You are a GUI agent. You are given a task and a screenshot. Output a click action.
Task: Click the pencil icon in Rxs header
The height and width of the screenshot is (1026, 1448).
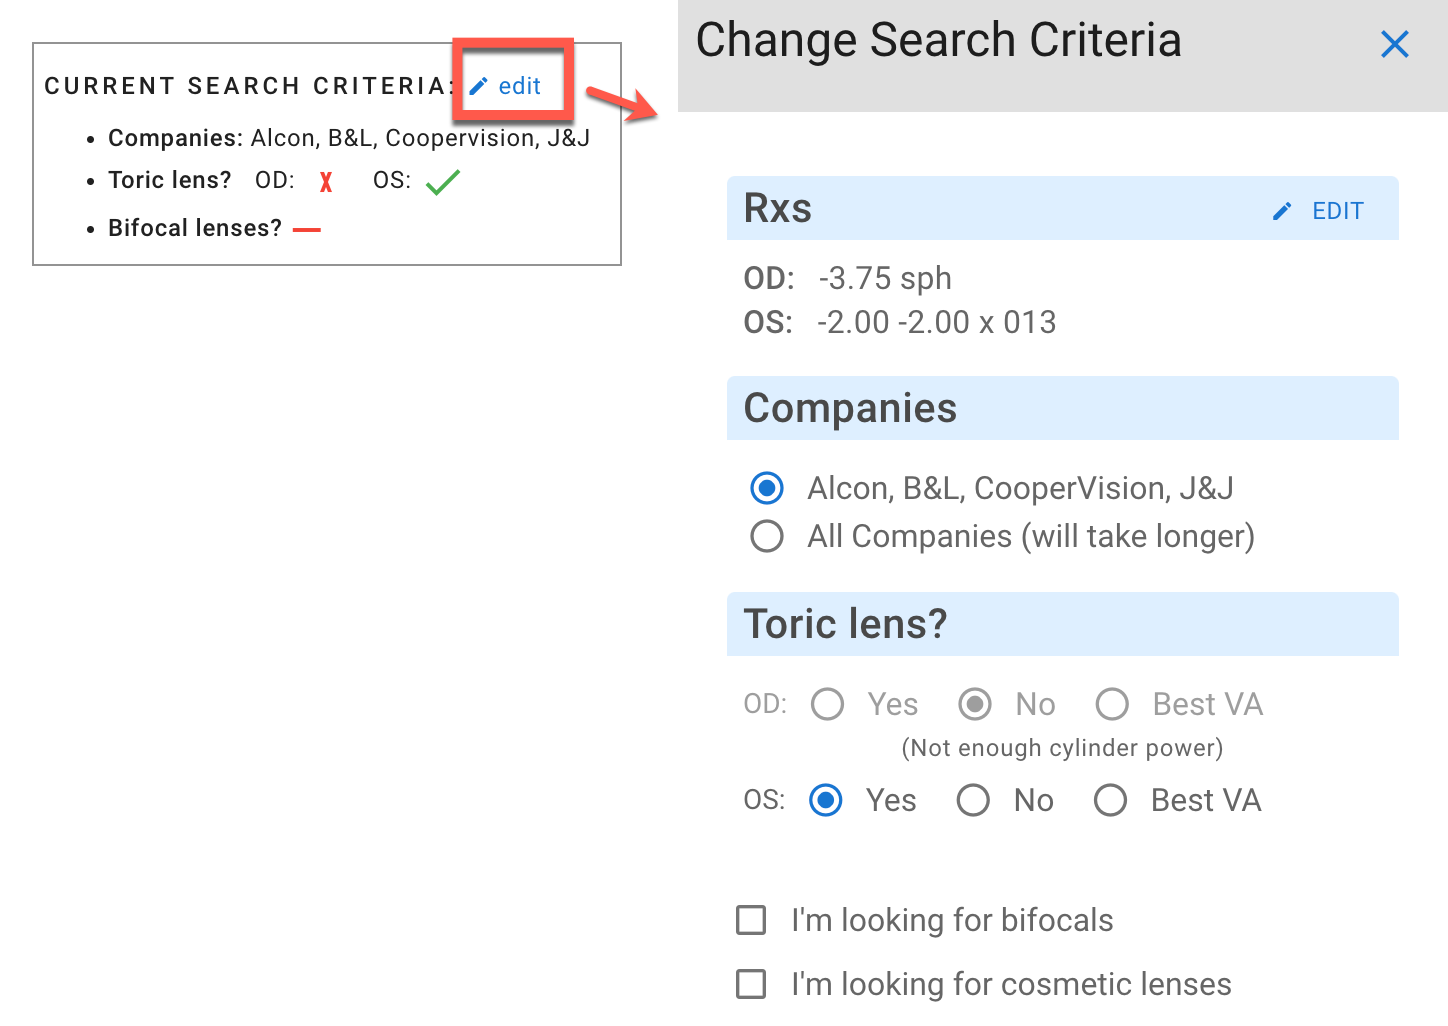click(1282, 211)
